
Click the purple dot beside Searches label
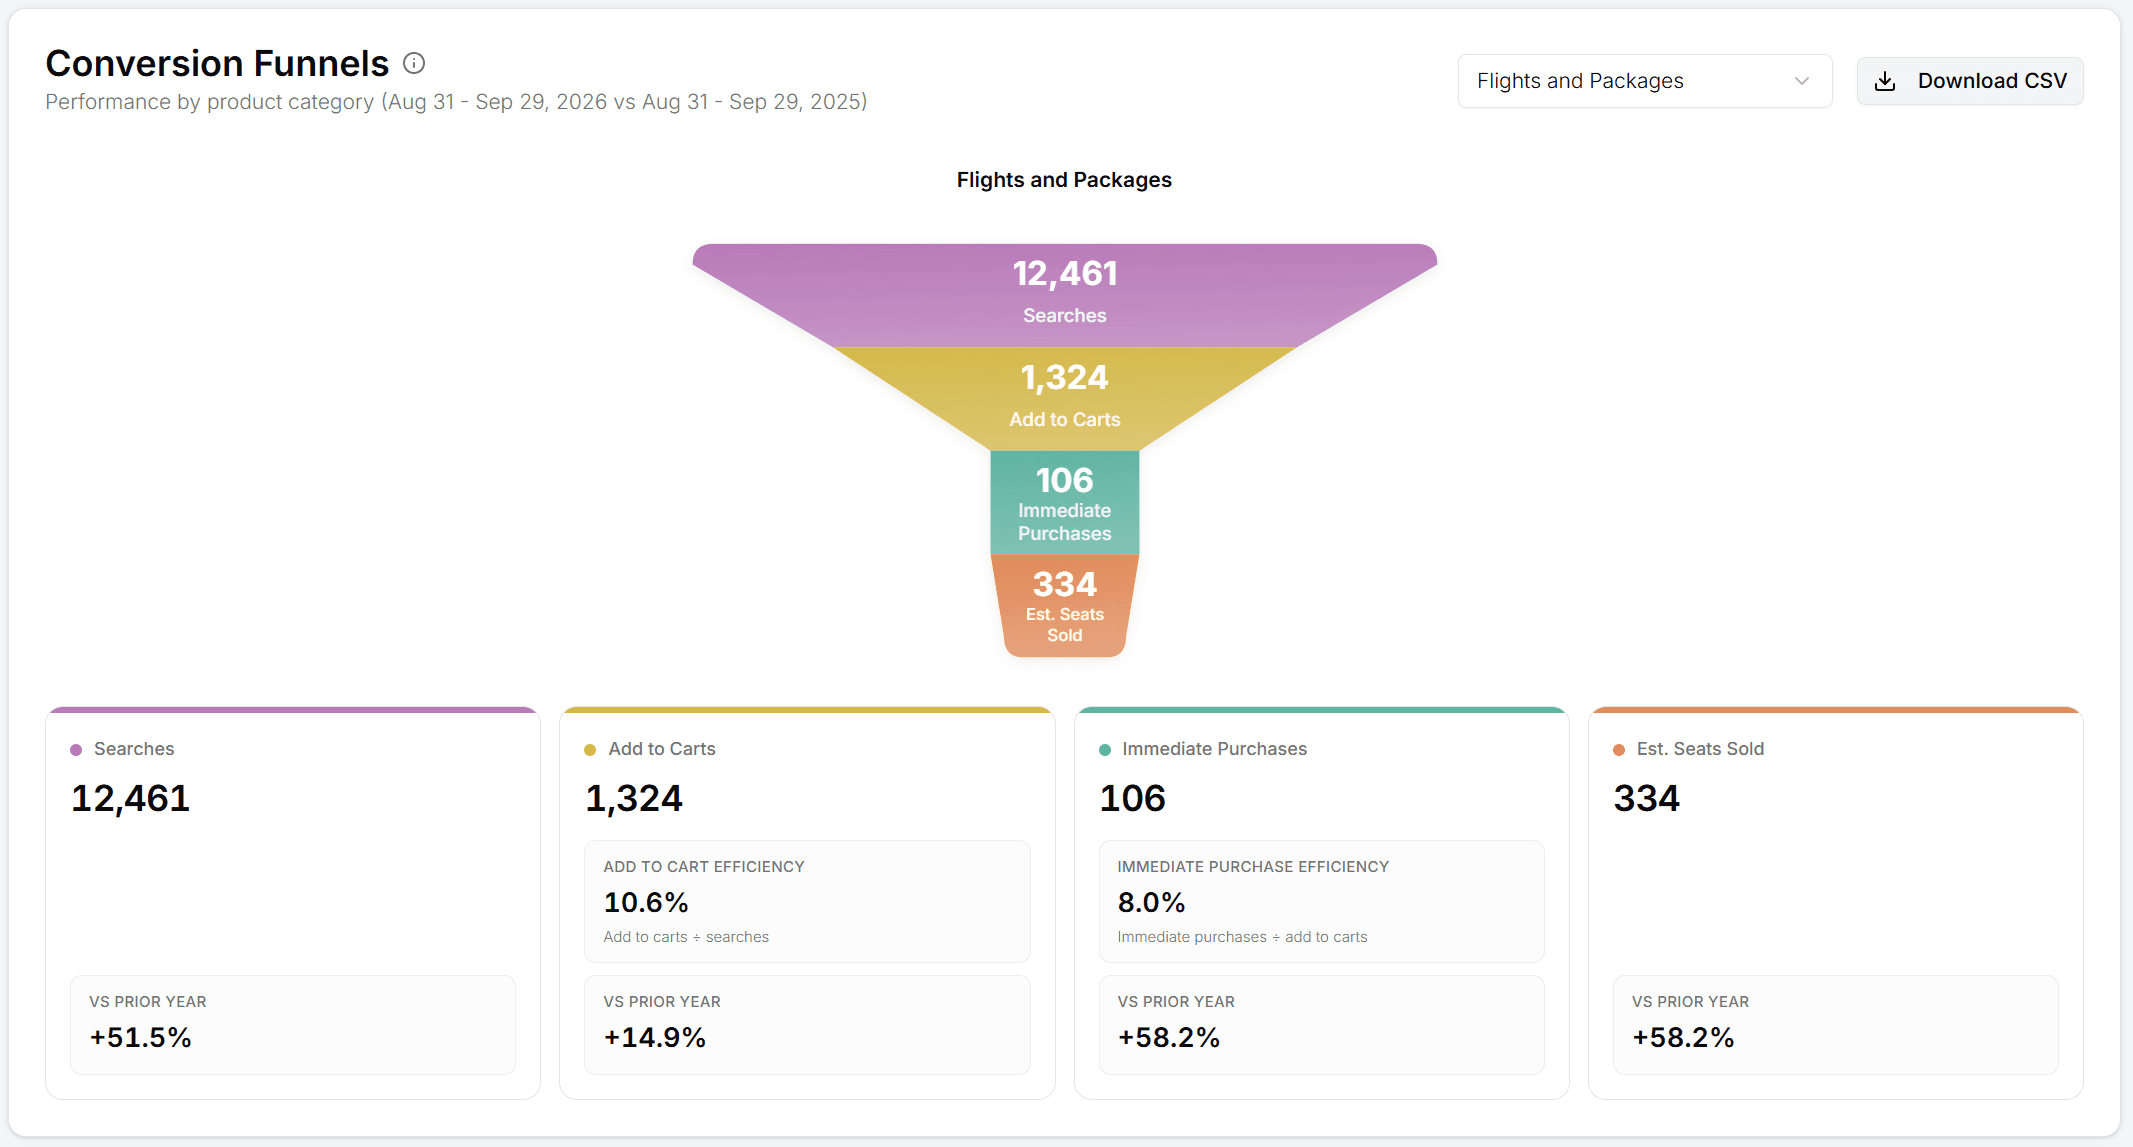click(76, 750)
